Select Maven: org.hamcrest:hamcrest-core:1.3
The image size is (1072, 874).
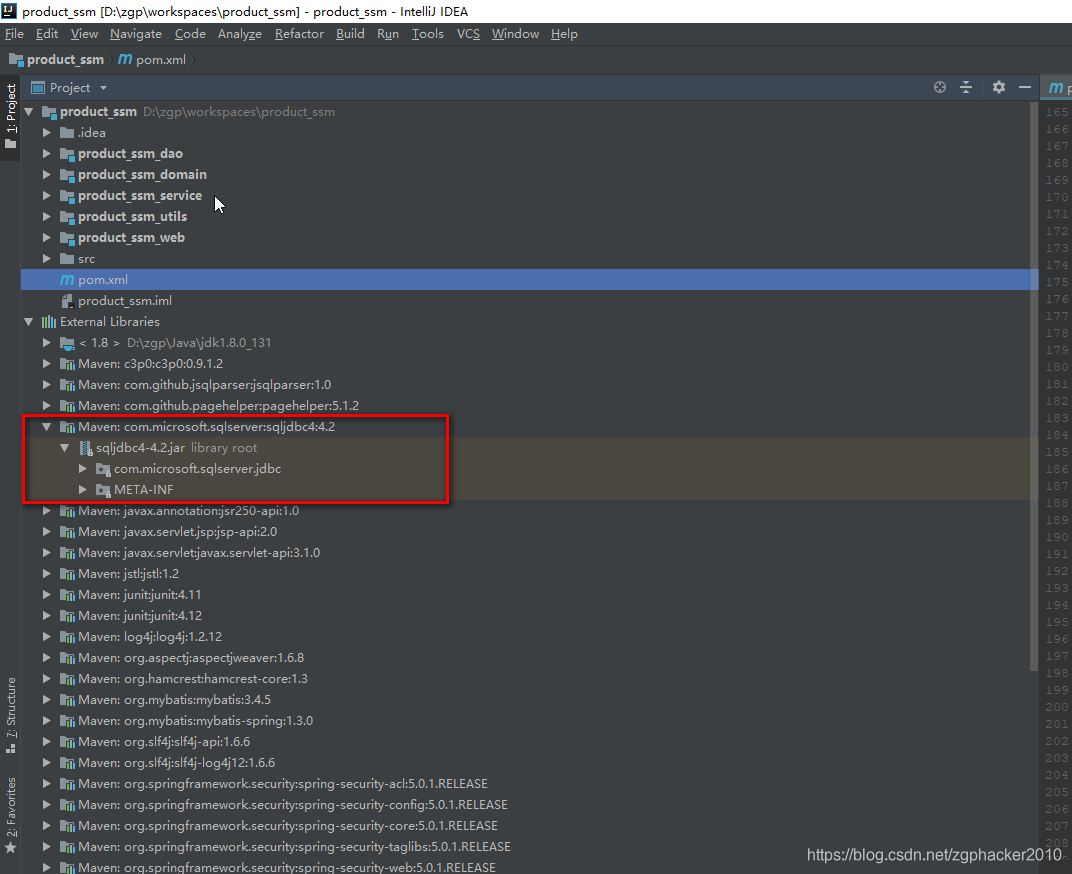tap(193, 679)
